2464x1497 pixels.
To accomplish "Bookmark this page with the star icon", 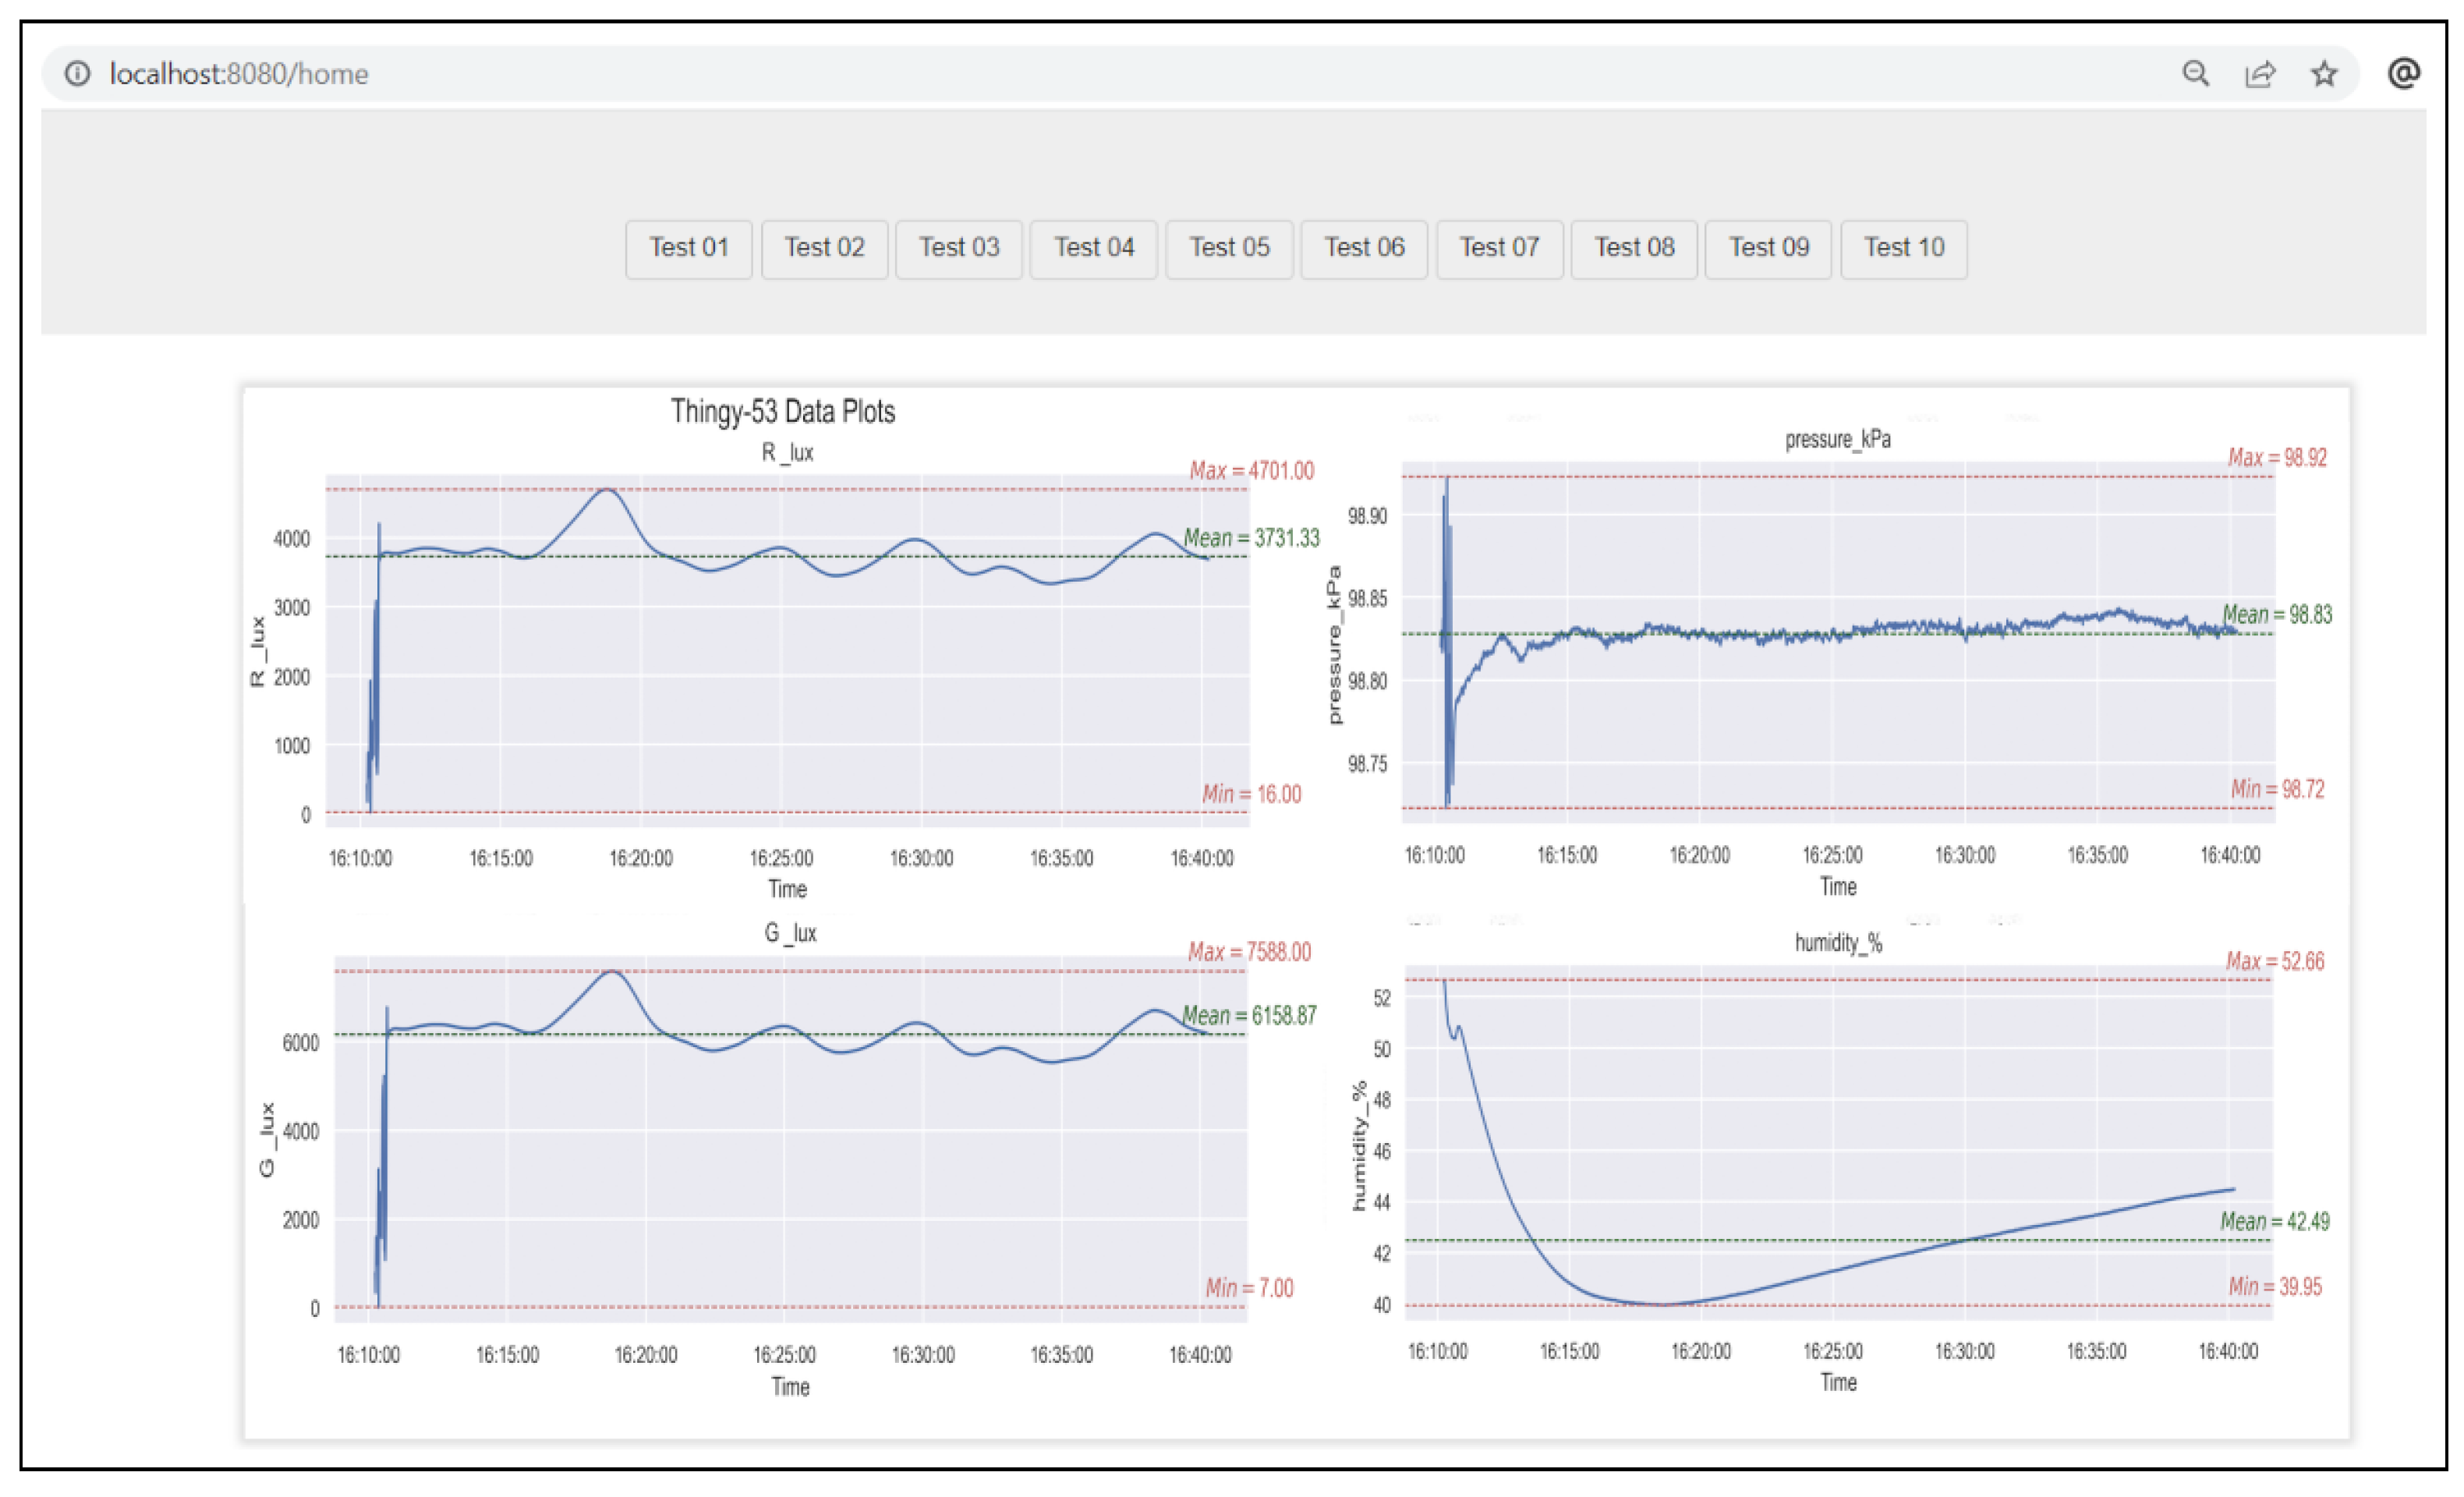I will point(2324,73).
